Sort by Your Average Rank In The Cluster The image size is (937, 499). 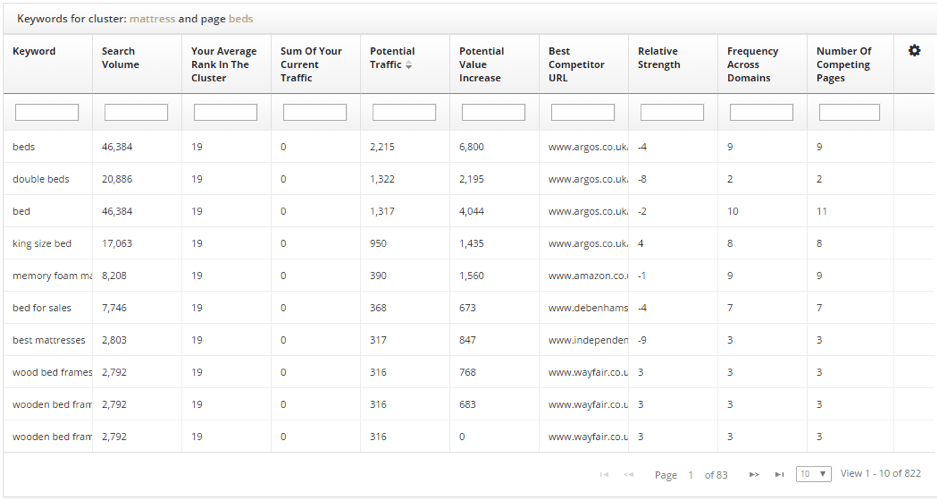point(223,65)
